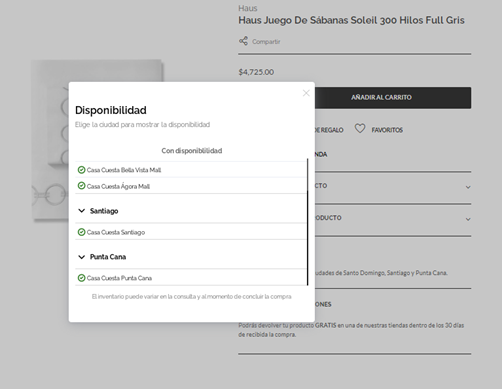The image size is (503, 390).
Task: Click the product title Haus Juego De Sábanas
Action: [x=351, y=20]
